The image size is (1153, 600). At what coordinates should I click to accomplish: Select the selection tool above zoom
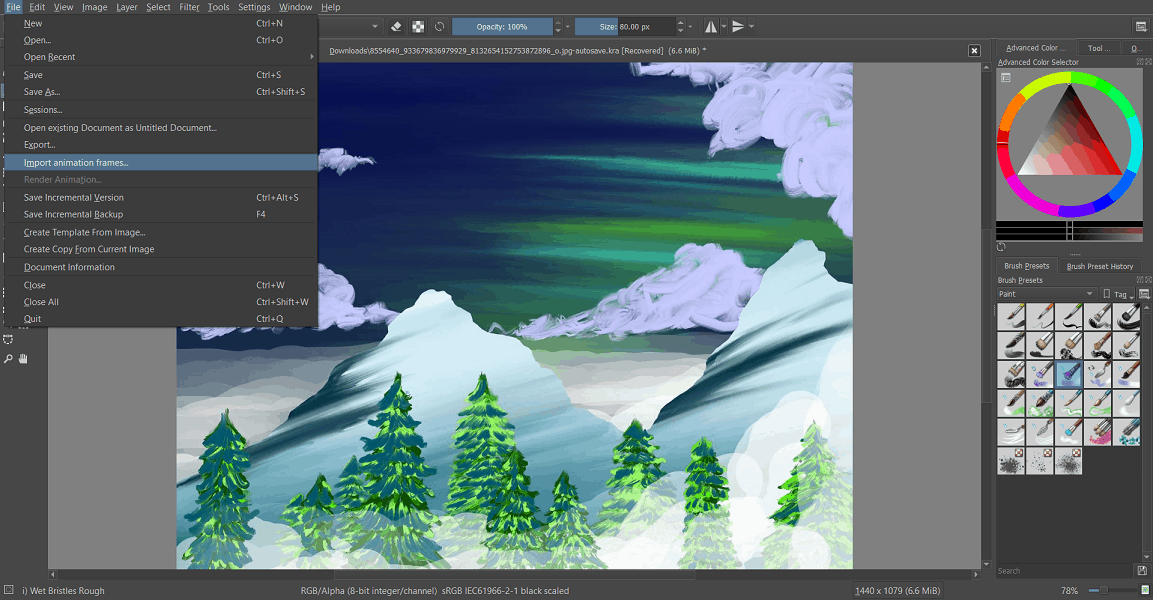[8, 340]
